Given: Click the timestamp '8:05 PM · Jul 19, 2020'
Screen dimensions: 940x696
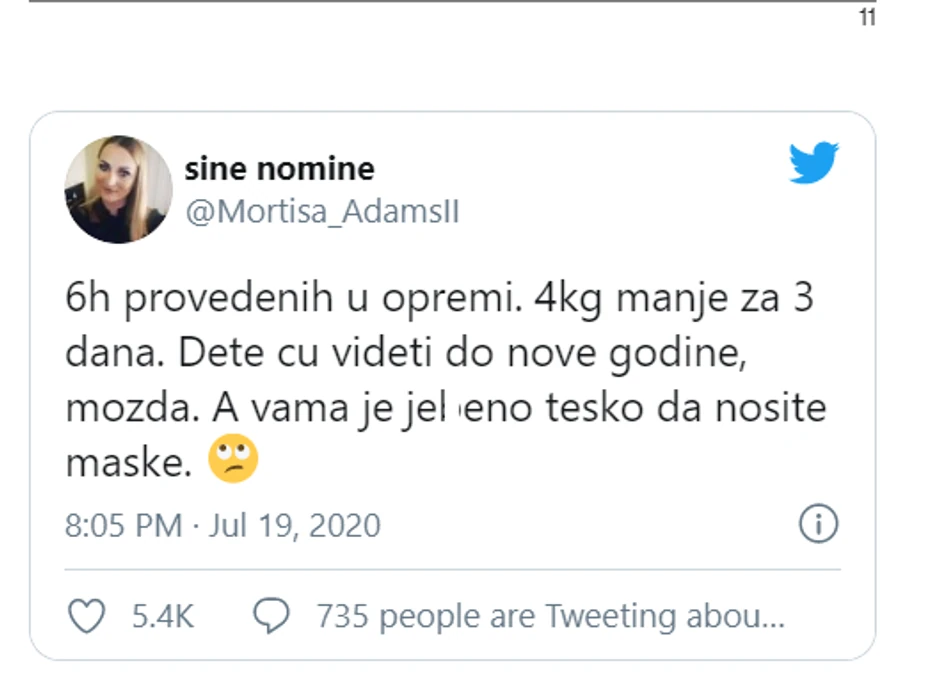Looking at the screenshot, I should point(222,524).
